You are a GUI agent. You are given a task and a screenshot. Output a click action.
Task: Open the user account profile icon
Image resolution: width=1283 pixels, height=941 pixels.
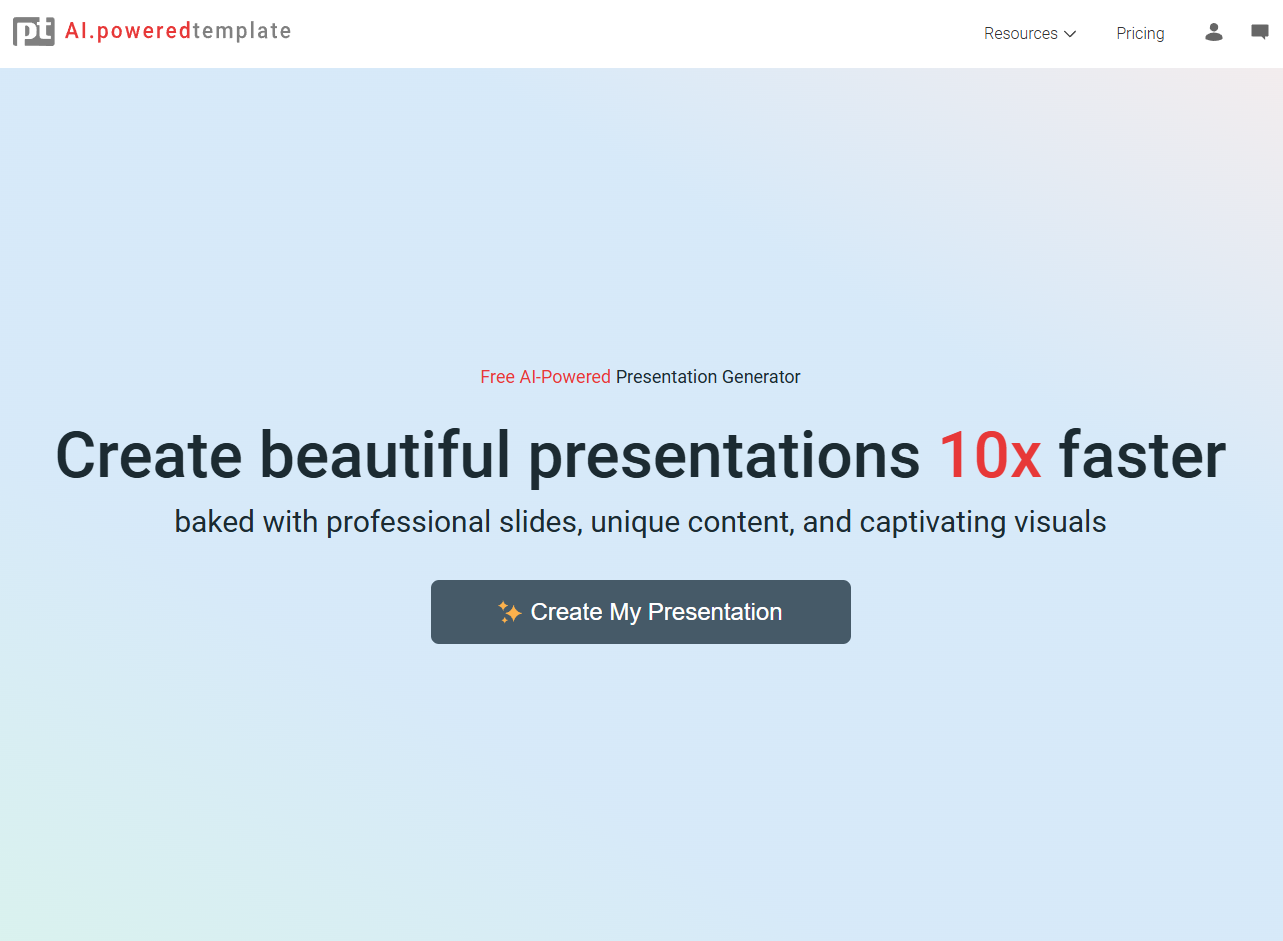point(1214,33)
